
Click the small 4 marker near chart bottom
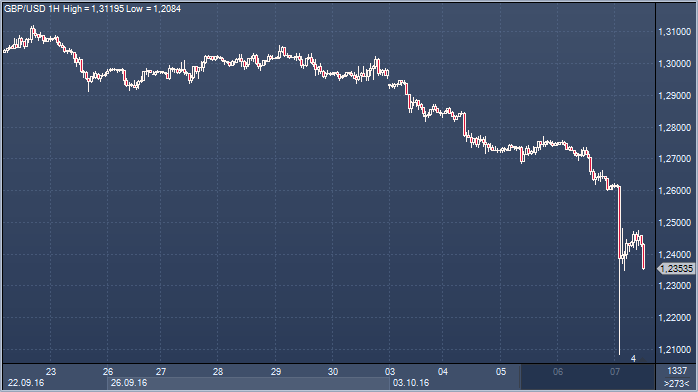point(633,359)
